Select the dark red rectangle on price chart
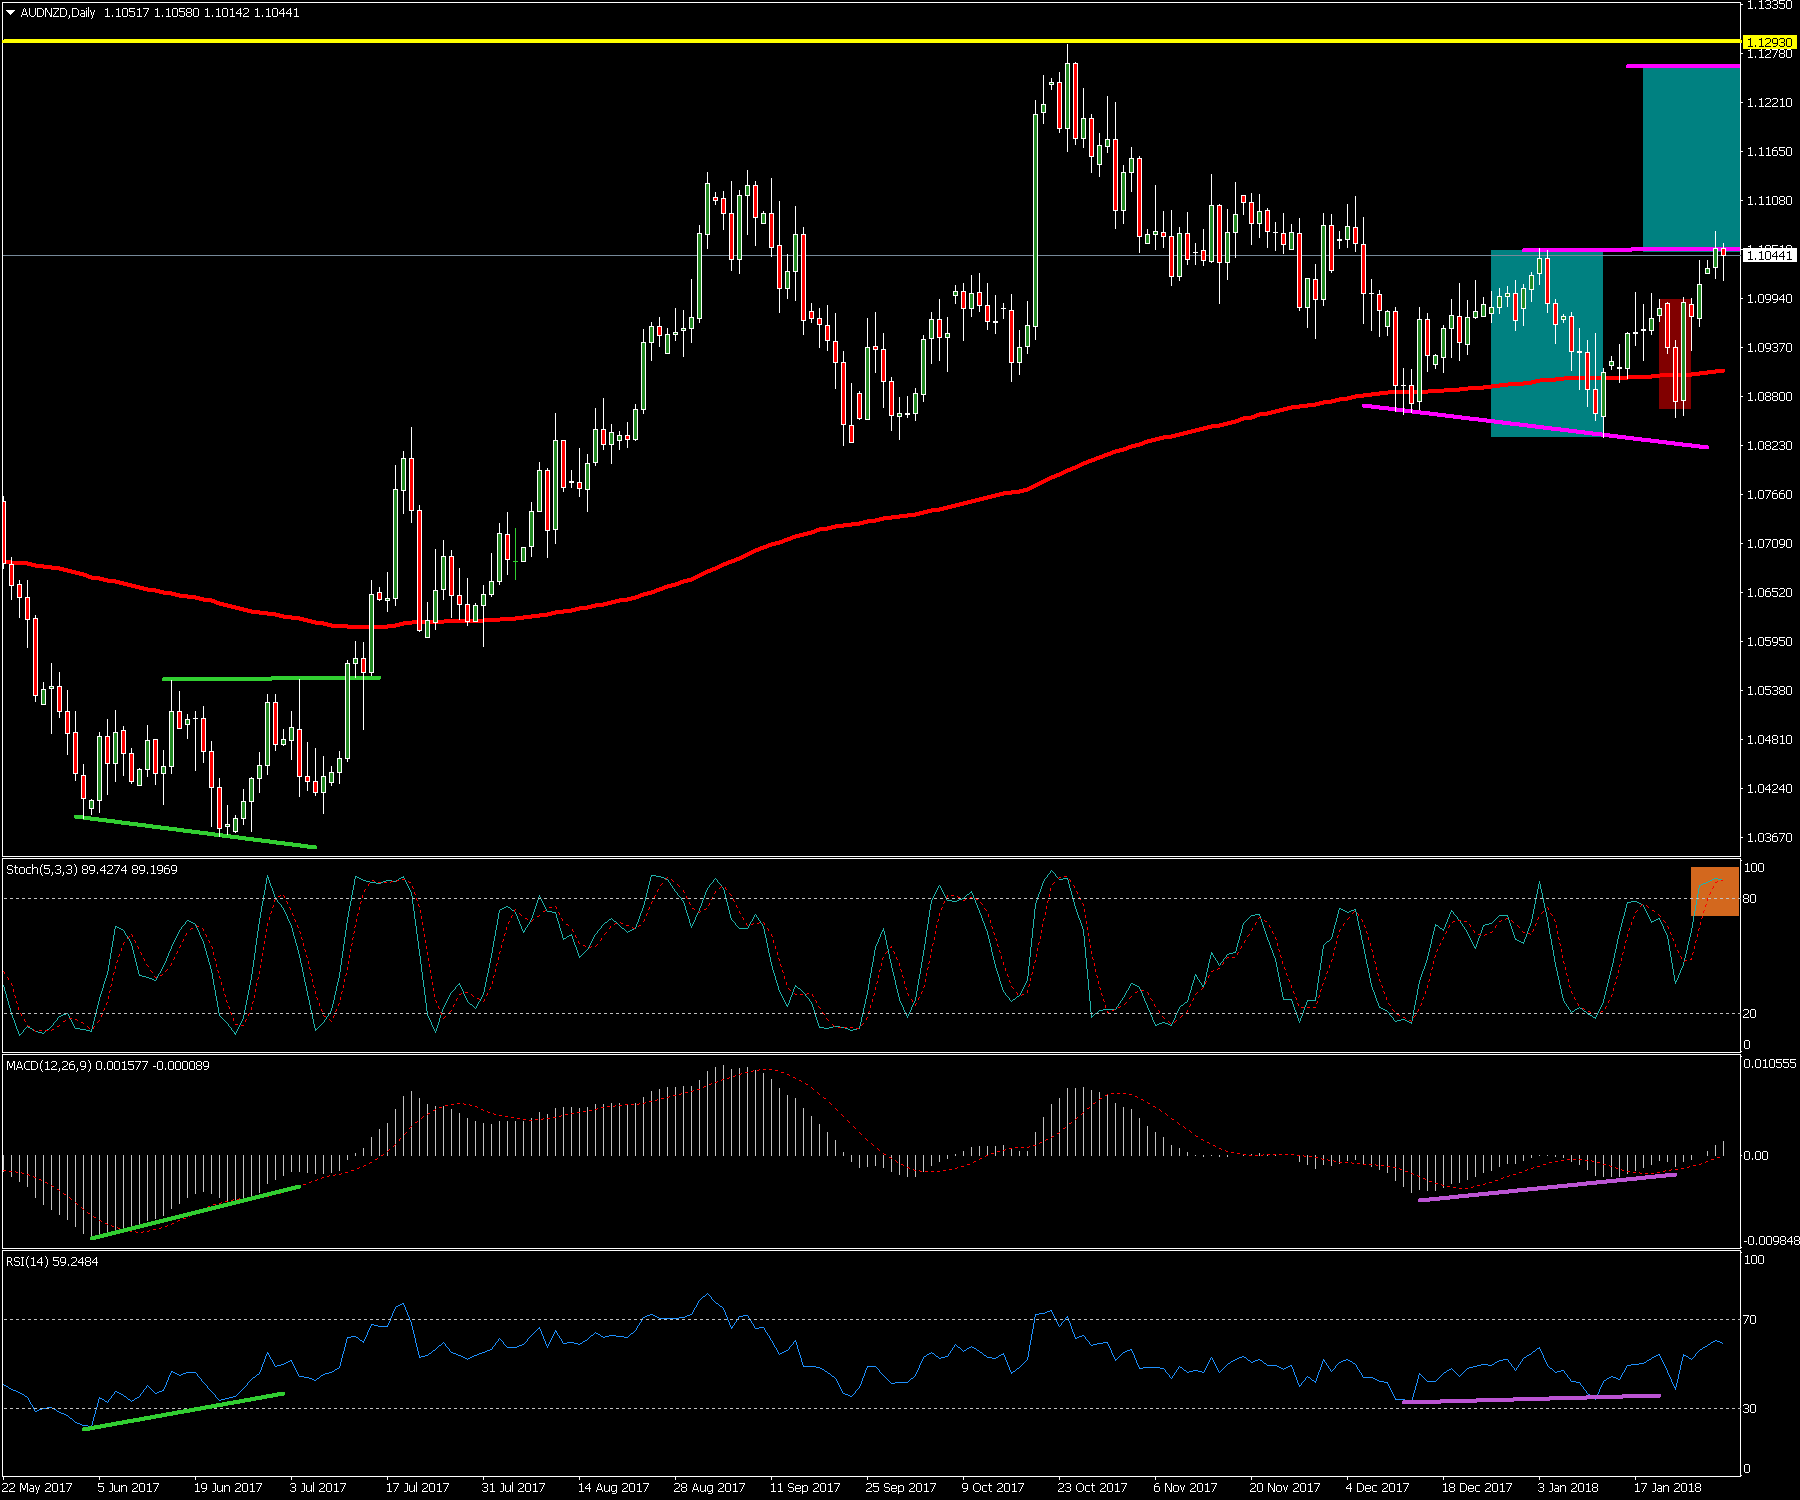1800x1500 pixels. coord(1674,355)
